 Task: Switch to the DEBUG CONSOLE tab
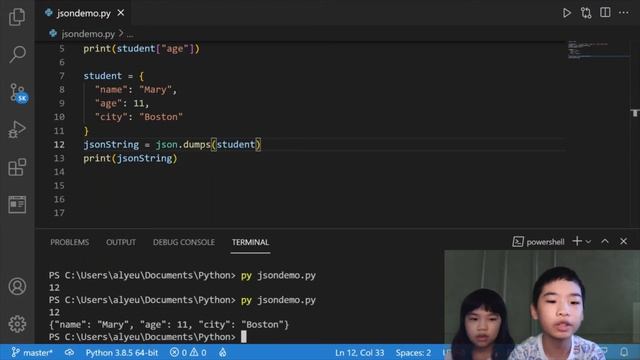coord(184,242)
